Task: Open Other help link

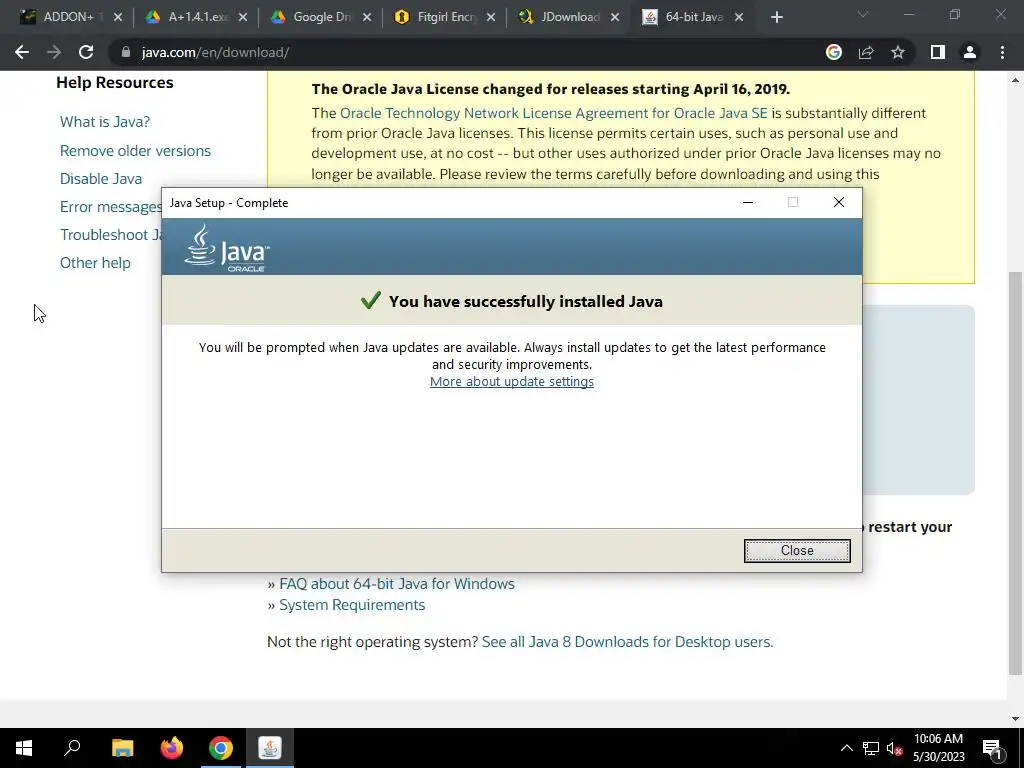Action: click(95, 263)
